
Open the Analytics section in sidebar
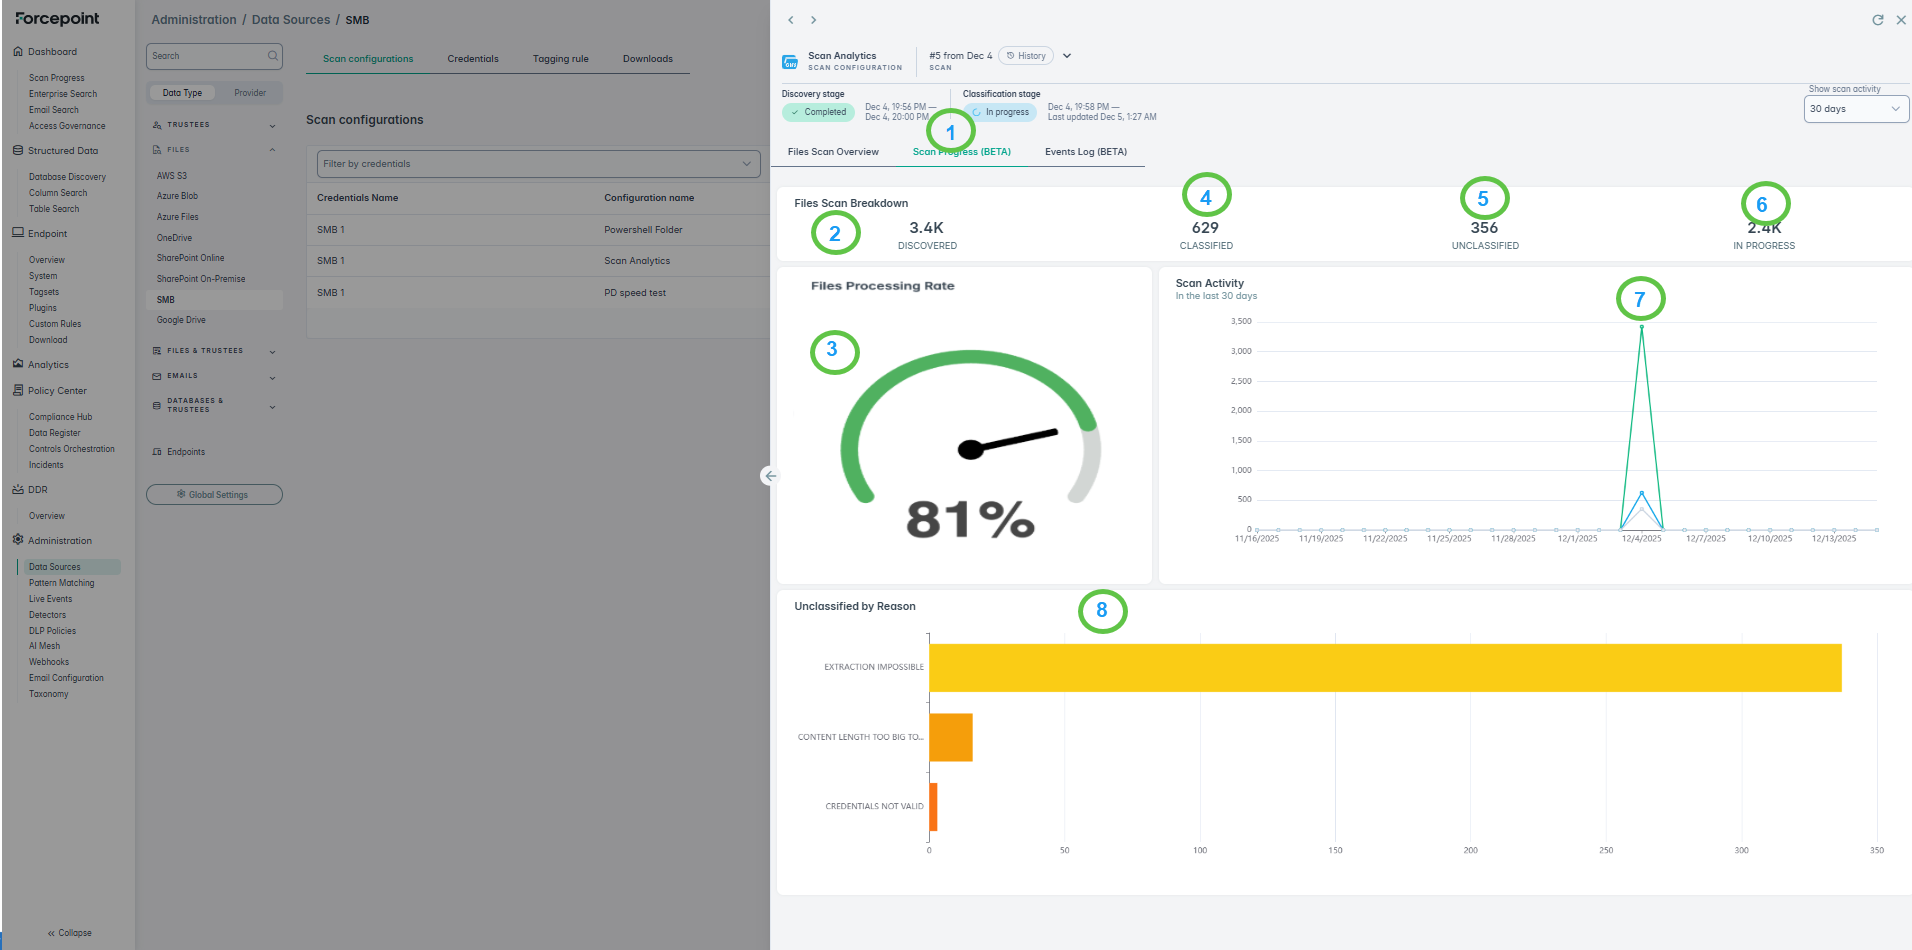[48, 365]
